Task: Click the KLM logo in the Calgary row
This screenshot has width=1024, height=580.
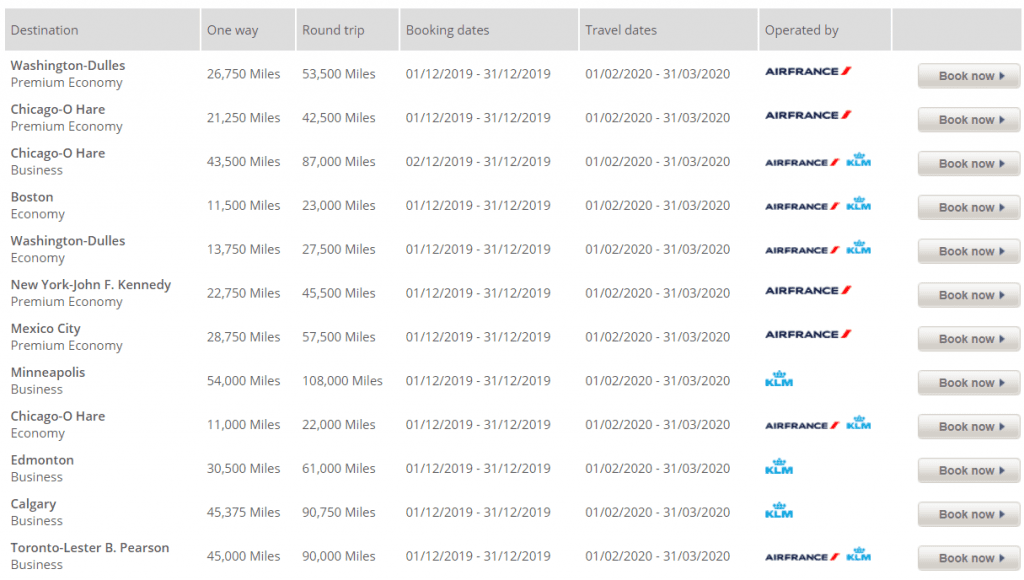Action: click(x=778, y=511)
